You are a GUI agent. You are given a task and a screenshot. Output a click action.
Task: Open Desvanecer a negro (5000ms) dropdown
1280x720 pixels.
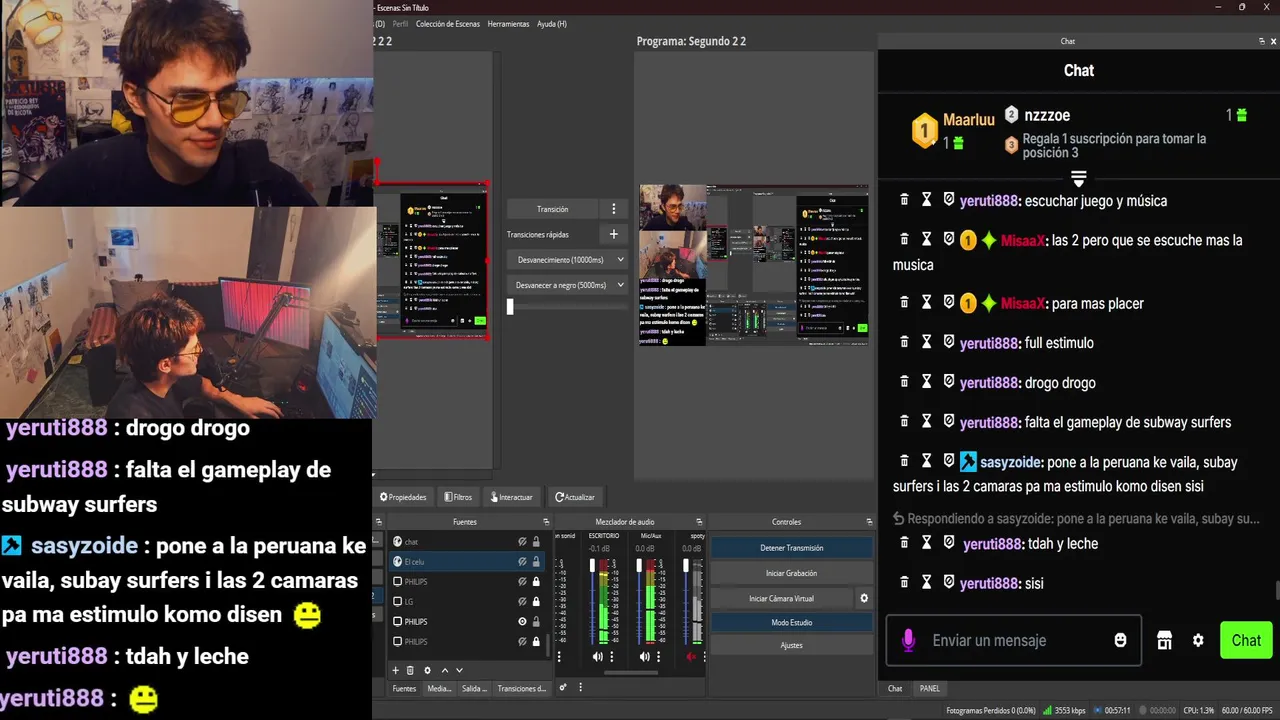[567, 284]
